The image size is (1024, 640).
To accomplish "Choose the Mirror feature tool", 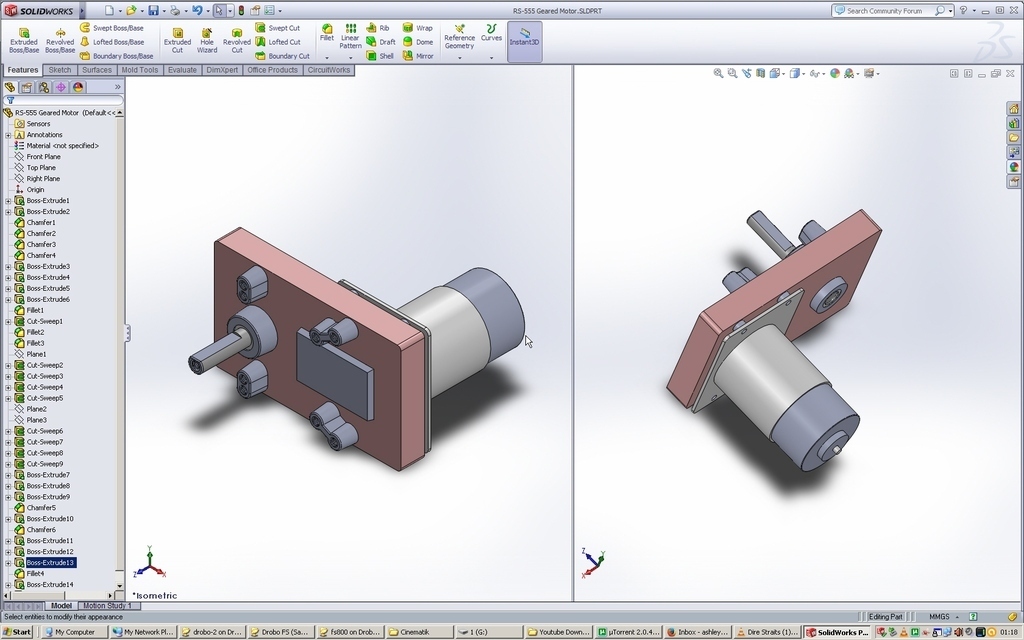I will pyautogui.click(x=418, y=56).
